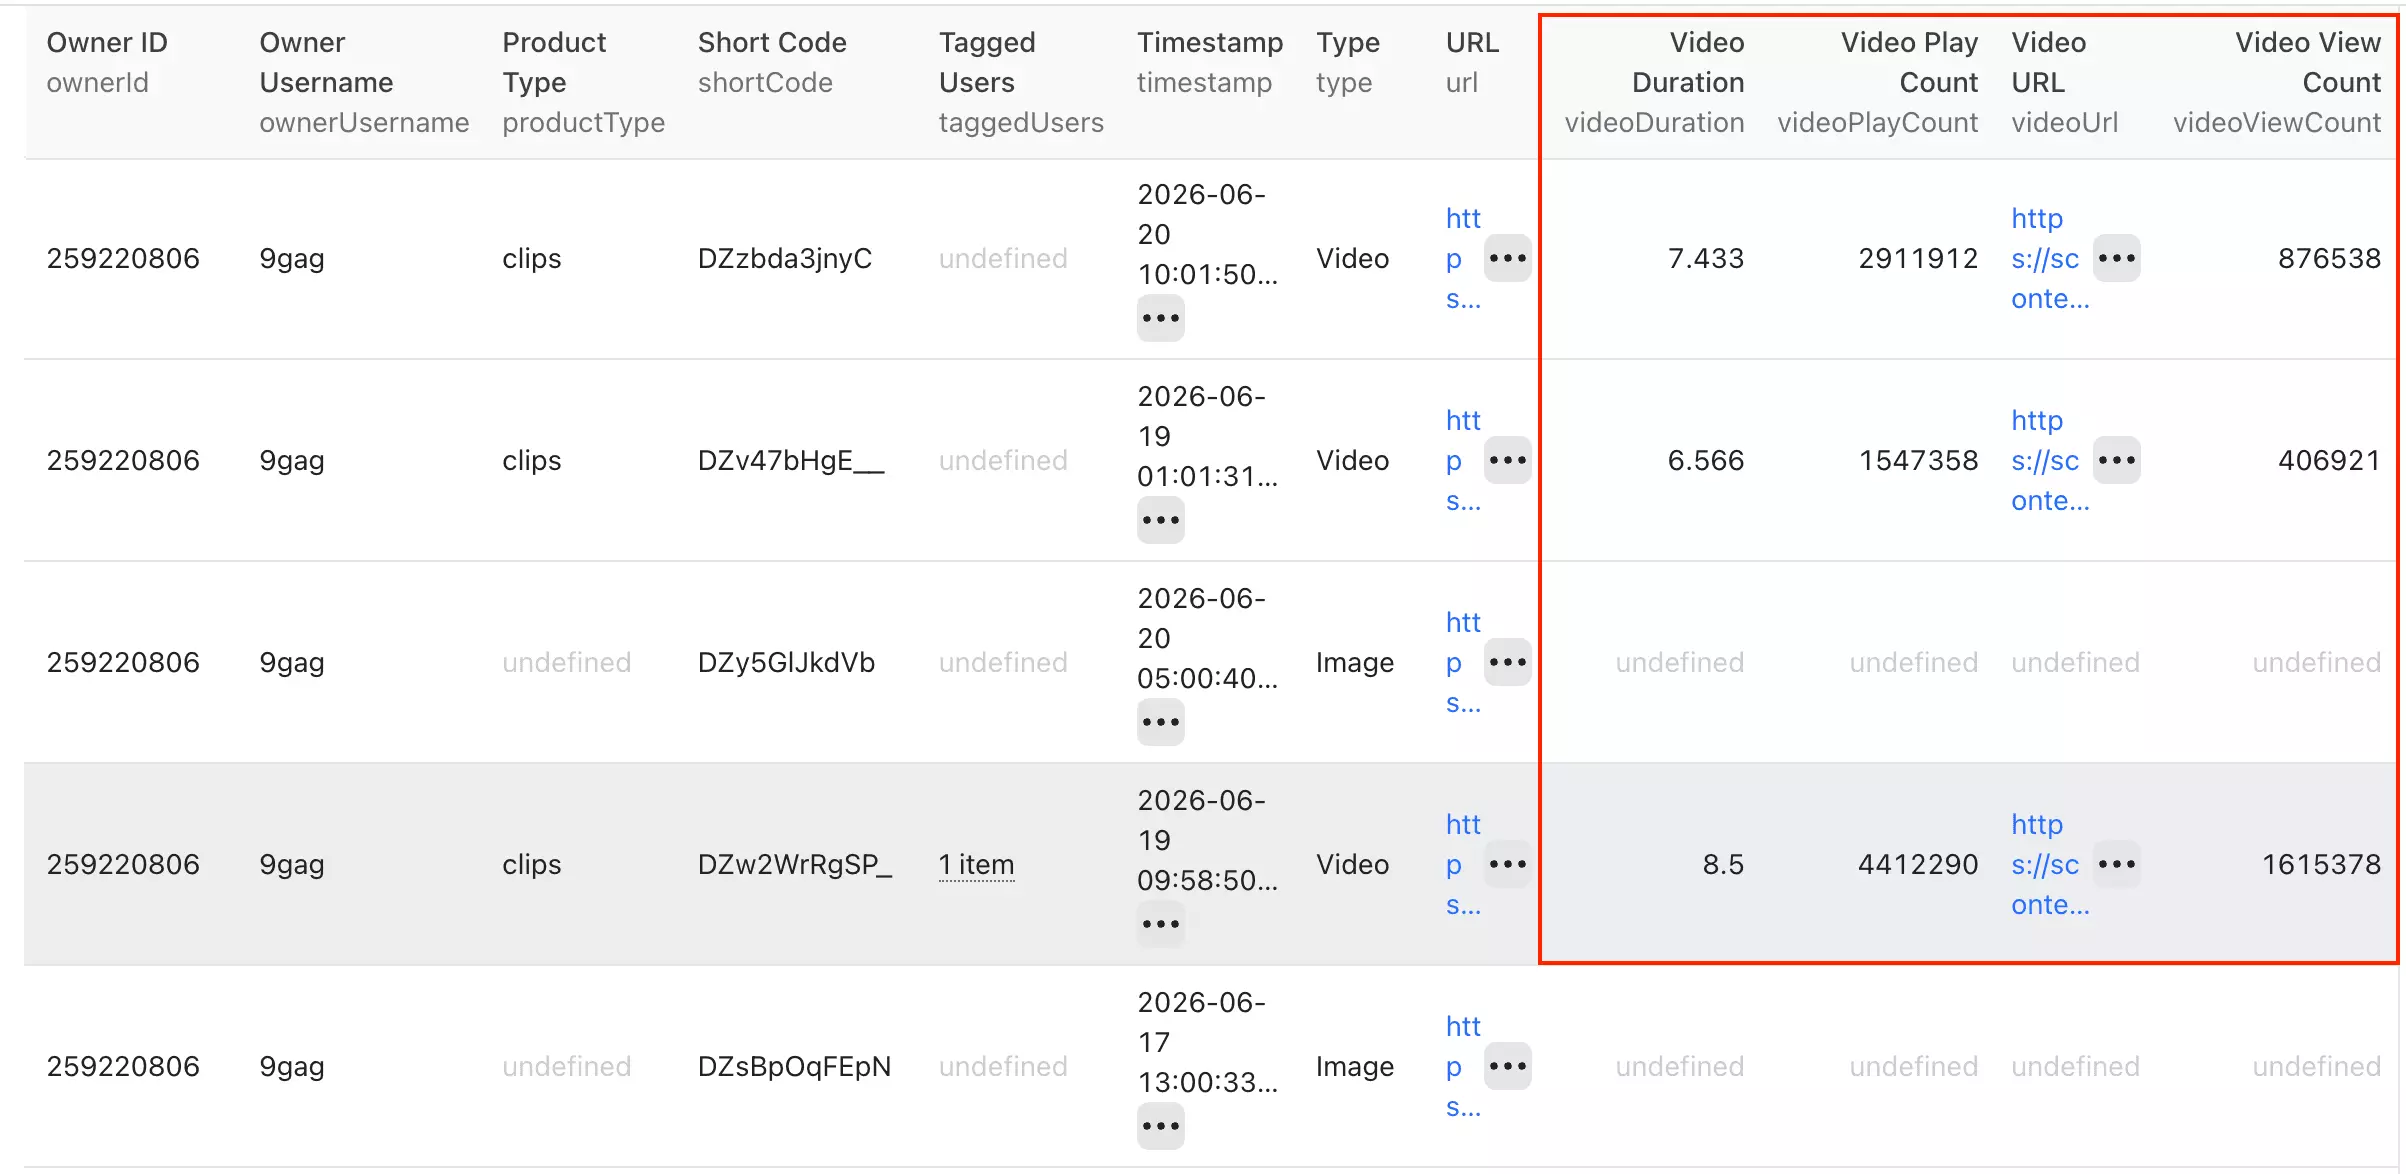Viewport: 2406px width, 1174px height.
Task: Expand timestamp ellipsis for DZw2WrRgSP_ row
Action: (1160, 924)
